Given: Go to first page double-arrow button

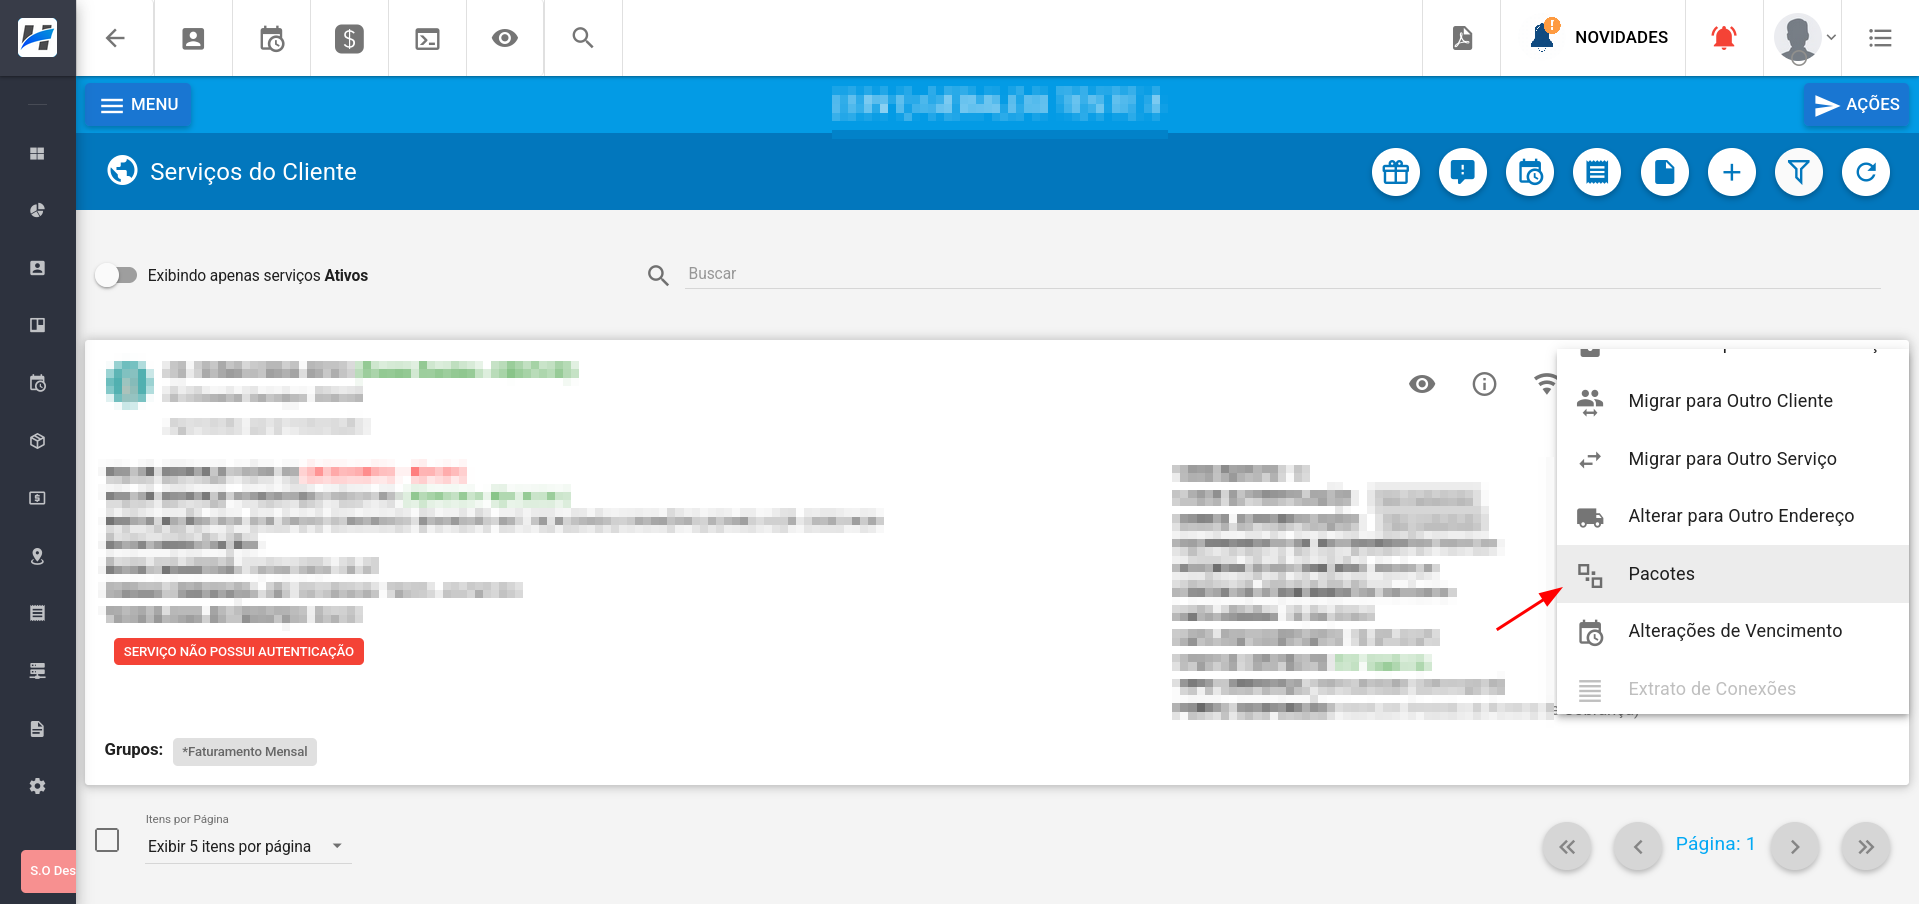Looking at the screenshot, I should coord(1567,847).
